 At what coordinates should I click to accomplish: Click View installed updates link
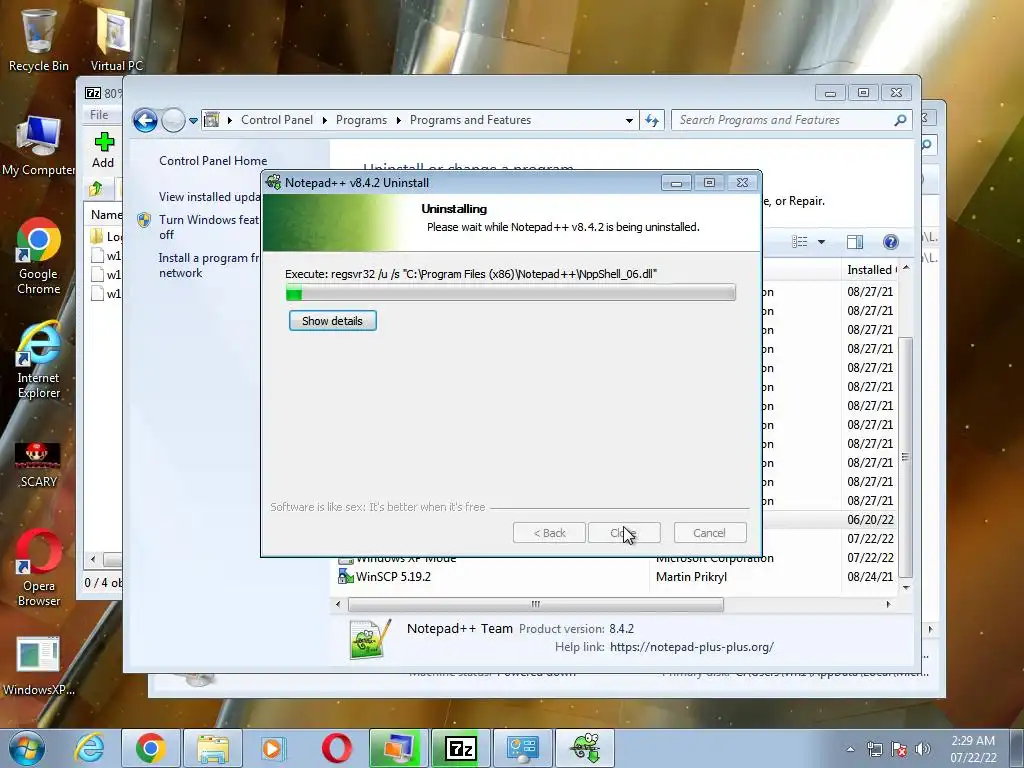(x=210, y=197)
